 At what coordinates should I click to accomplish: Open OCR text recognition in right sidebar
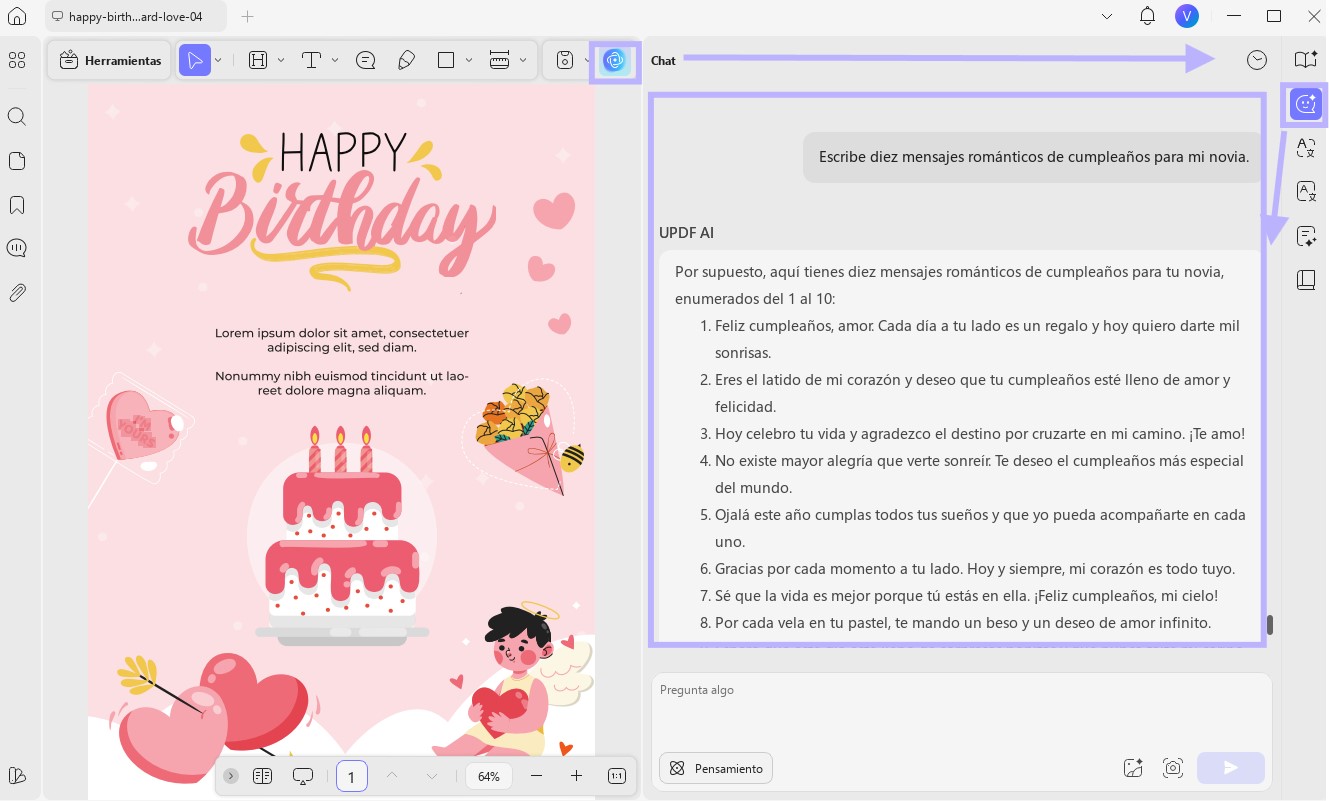(x=1306, y=192)
